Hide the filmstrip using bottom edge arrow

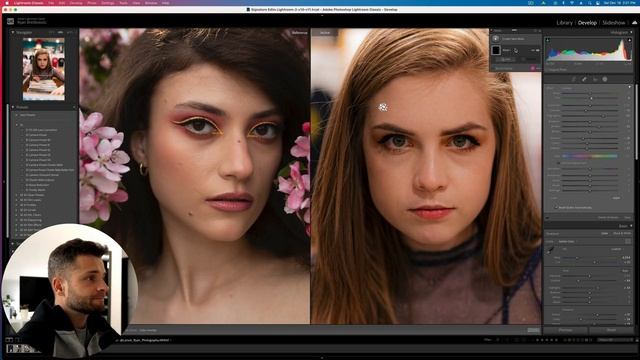pyautogui.click(x=322, y=358)
